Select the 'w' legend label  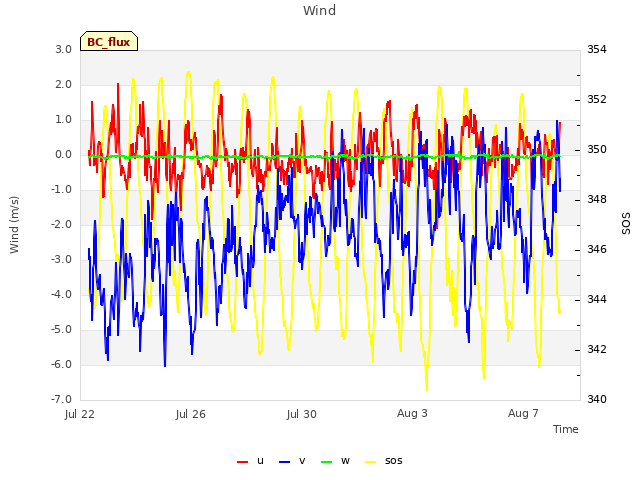[x=345, y=461]
